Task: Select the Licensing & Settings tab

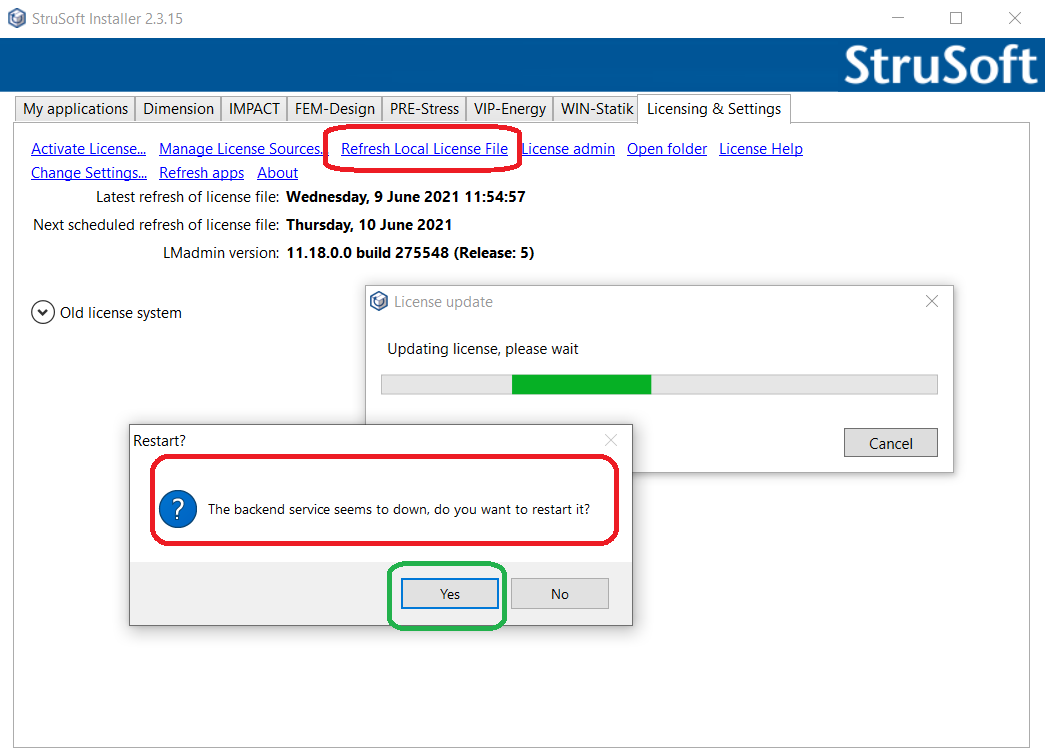Action: click(714, 108)
